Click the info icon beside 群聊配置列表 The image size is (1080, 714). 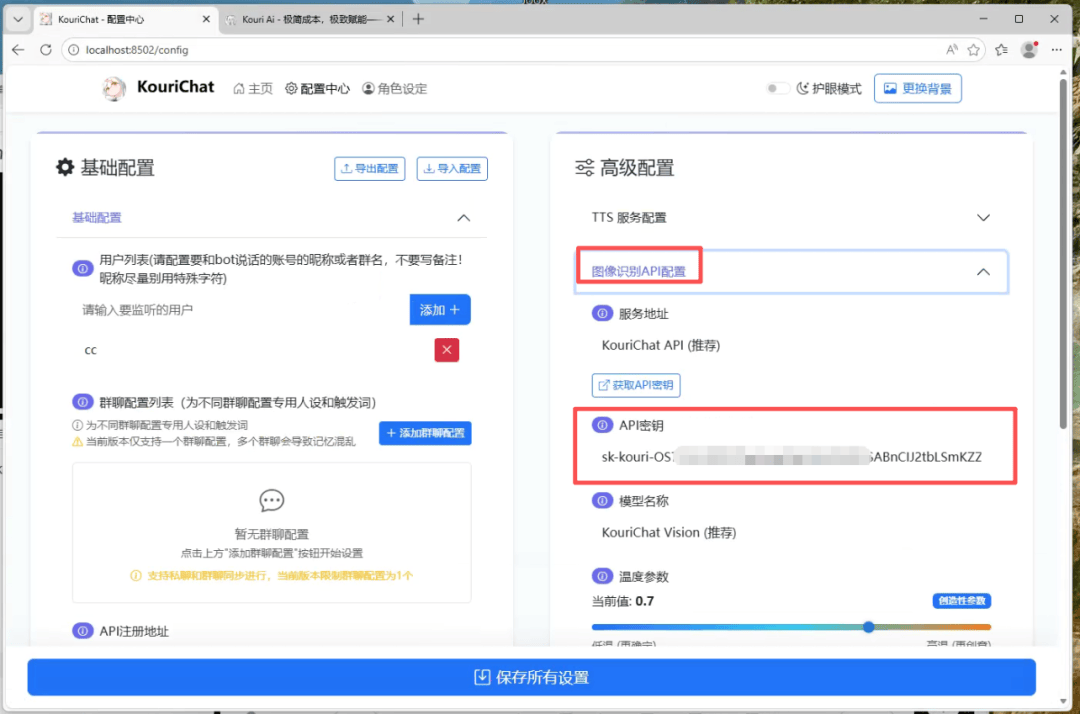tap(83, 401)
